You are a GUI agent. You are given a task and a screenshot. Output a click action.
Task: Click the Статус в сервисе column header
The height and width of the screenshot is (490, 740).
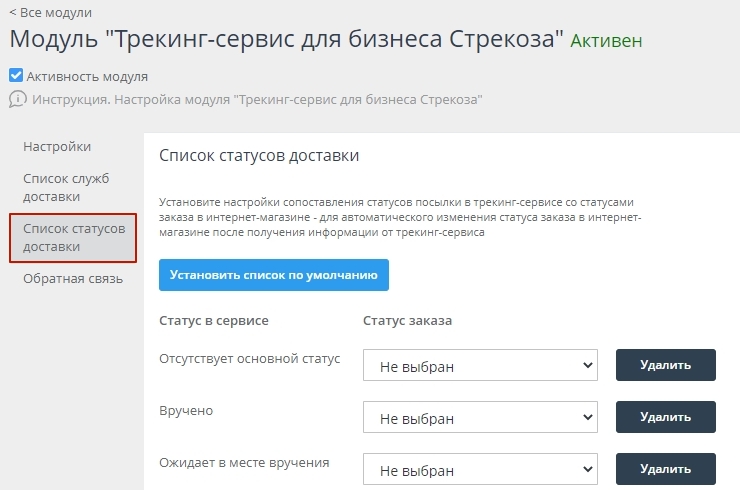[x=214, y=321]
